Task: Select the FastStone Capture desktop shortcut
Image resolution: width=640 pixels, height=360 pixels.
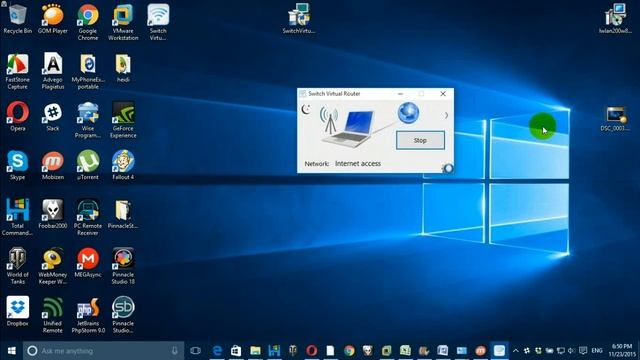Action: tap(18, 71)
